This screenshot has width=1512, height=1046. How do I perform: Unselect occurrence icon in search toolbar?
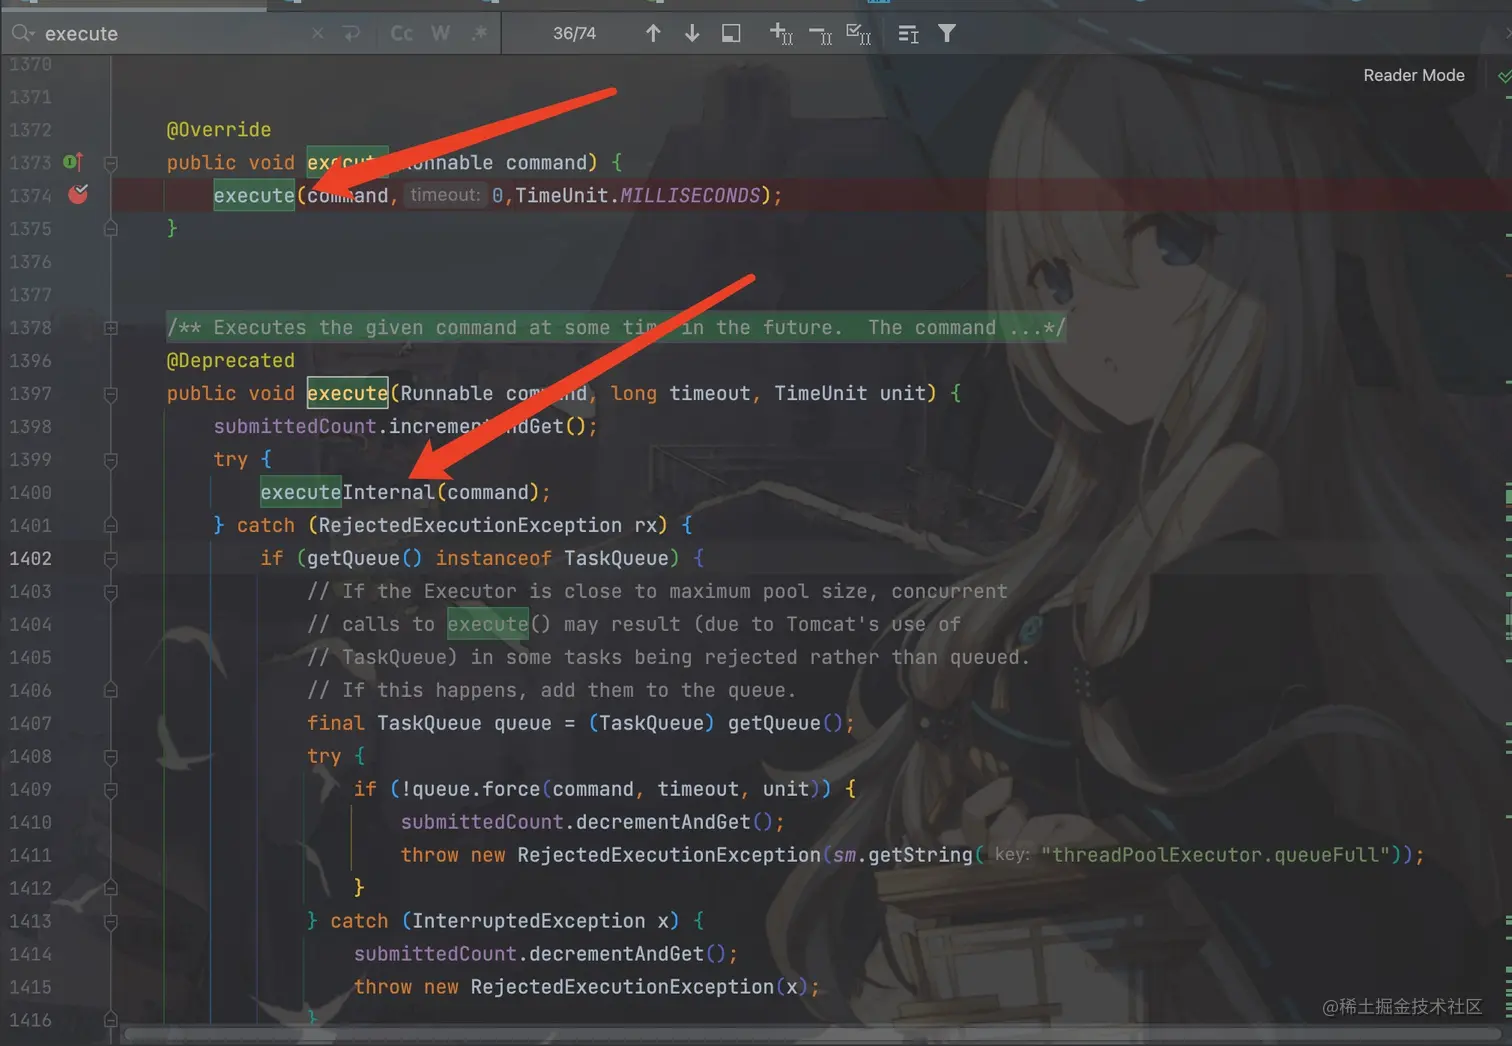pyautogui.click(x=820, y=36)
